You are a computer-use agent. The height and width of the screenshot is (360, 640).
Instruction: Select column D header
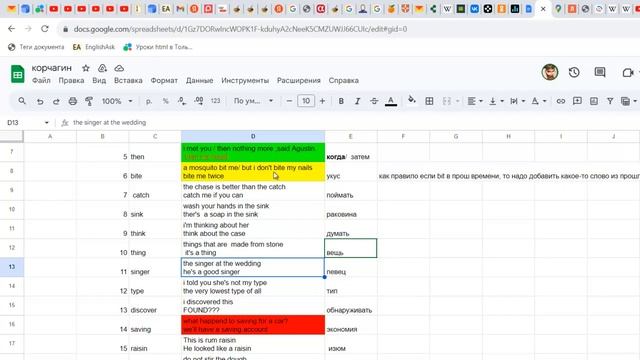click(253, 136)
